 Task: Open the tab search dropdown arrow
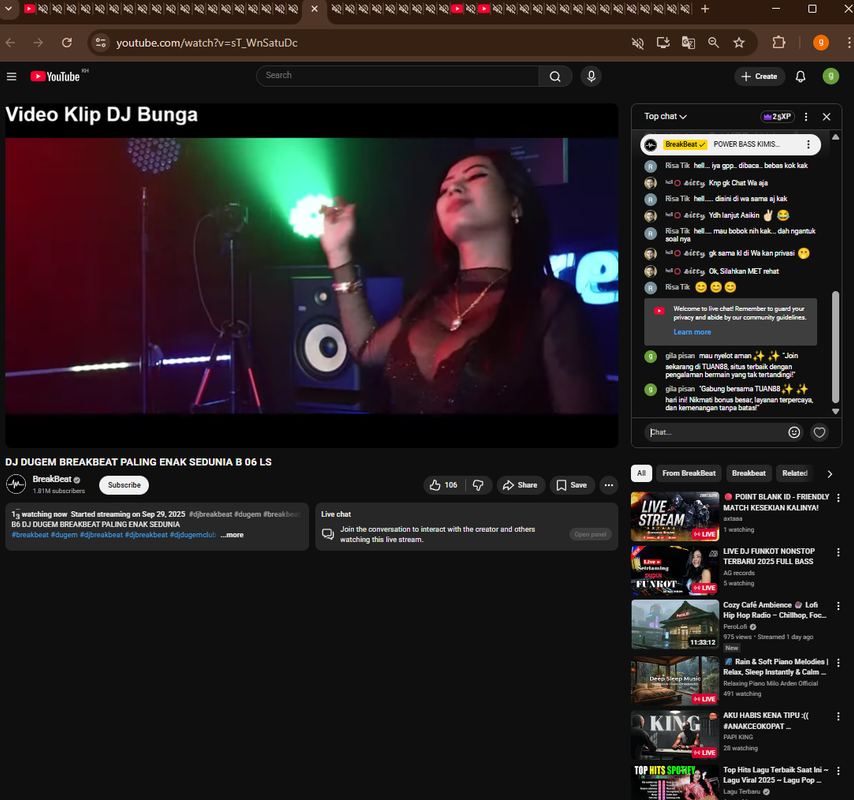[8, 9]
